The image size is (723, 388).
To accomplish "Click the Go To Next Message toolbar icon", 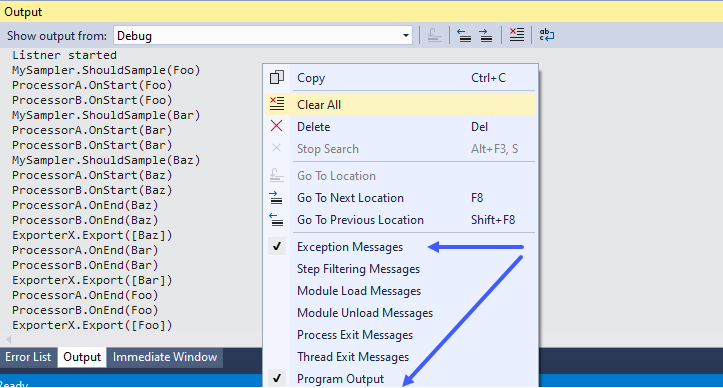I will (x=486, y=36).
